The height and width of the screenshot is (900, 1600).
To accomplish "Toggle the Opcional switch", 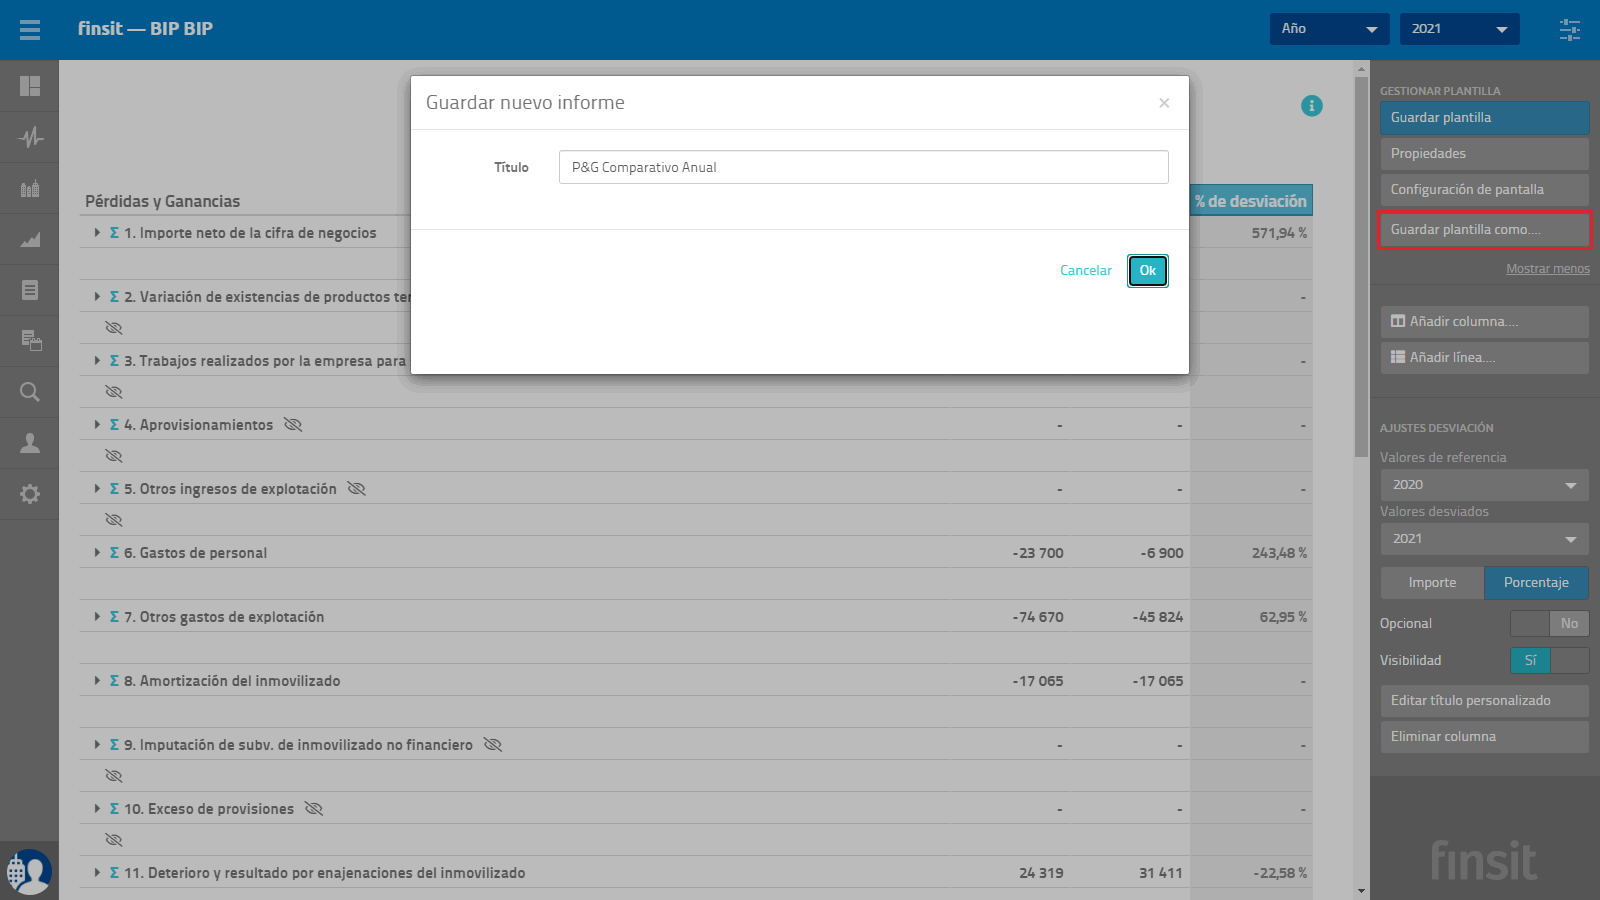I will [x=1549, y=623].
